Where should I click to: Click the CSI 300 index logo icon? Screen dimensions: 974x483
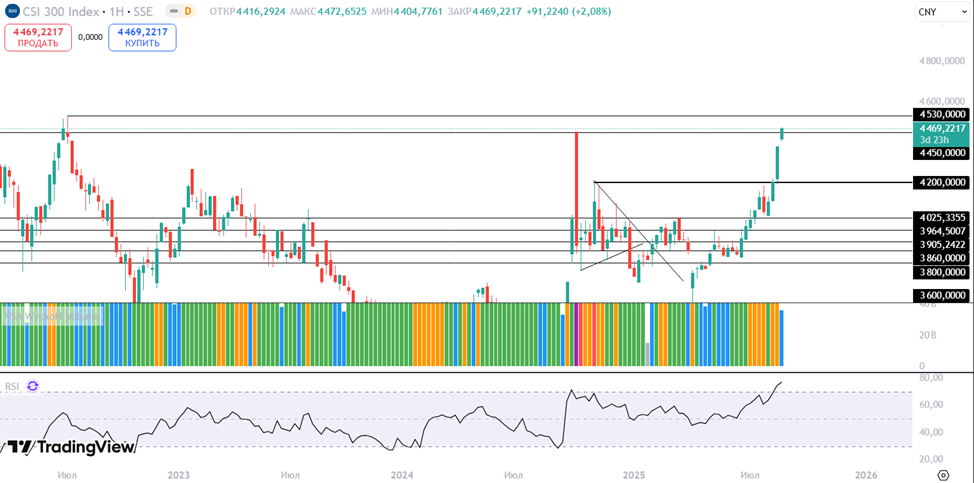(12, 11)
